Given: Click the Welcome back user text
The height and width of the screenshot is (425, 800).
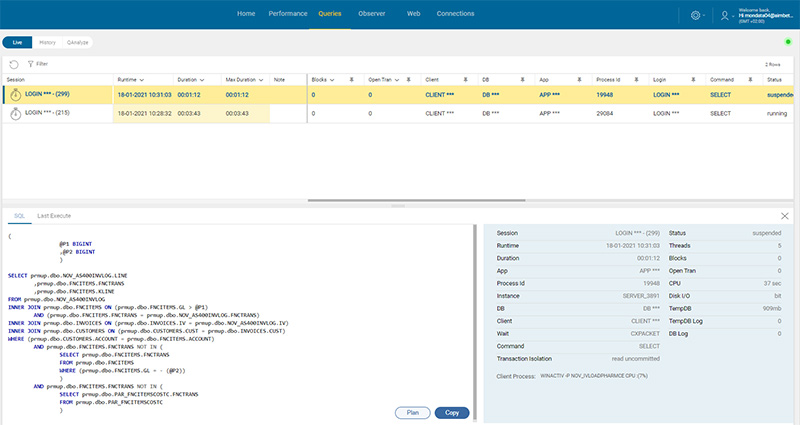Looking at the screenshot, I should [x=765, y=16].
